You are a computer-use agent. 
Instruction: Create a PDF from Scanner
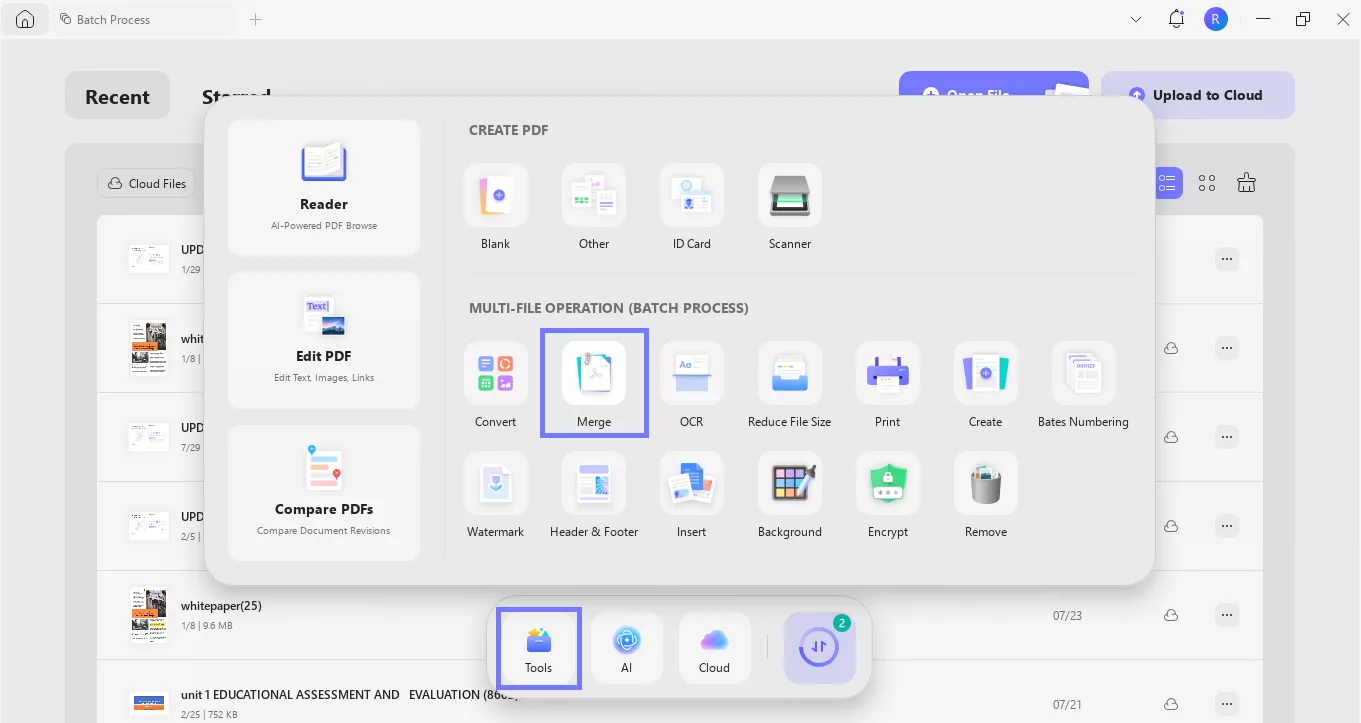coord(789,203)
